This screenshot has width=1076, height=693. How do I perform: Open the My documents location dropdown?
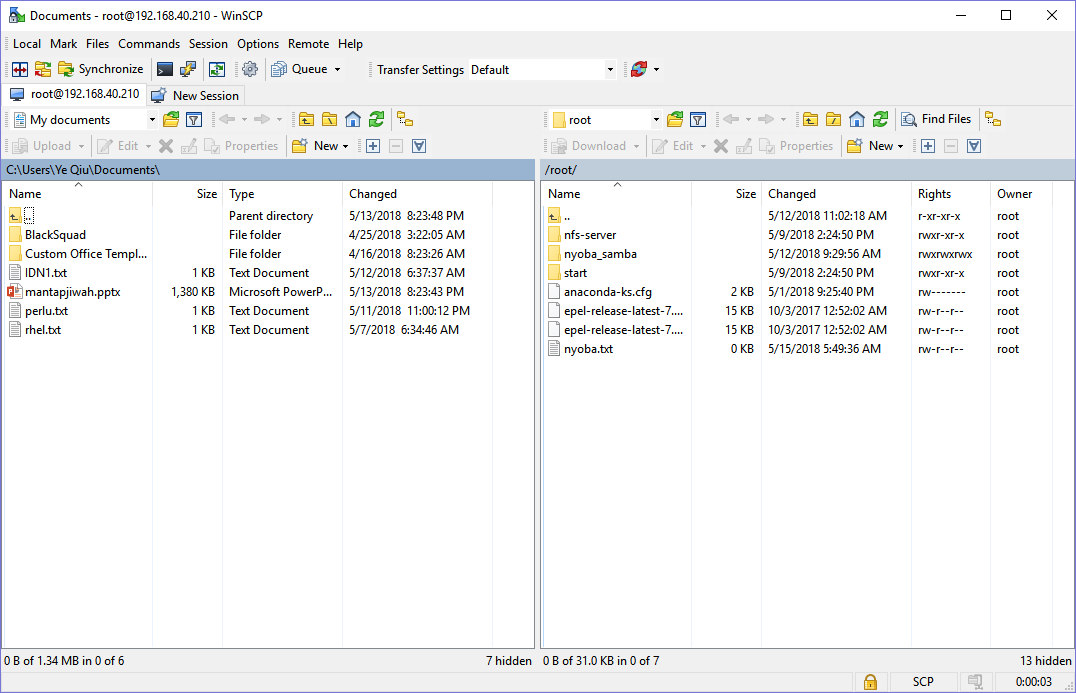tap(152, 119)
